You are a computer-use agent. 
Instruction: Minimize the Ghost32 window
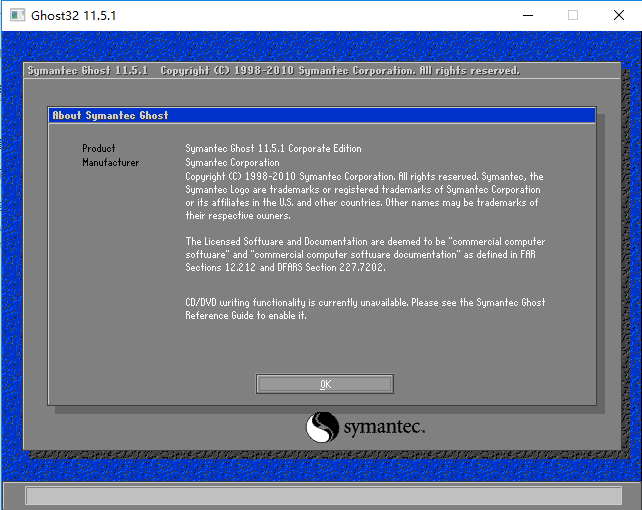[527, 15]
